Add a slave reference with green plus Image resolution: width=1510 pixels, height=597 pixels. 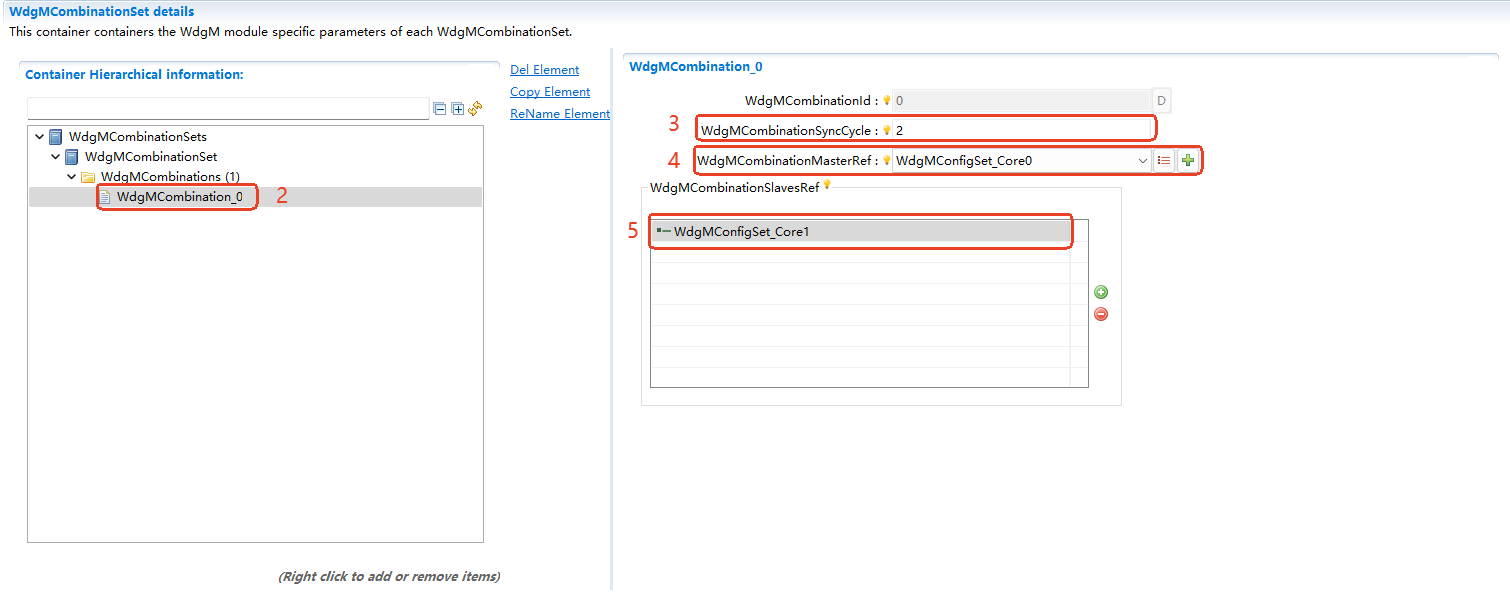pos(1101,292)
